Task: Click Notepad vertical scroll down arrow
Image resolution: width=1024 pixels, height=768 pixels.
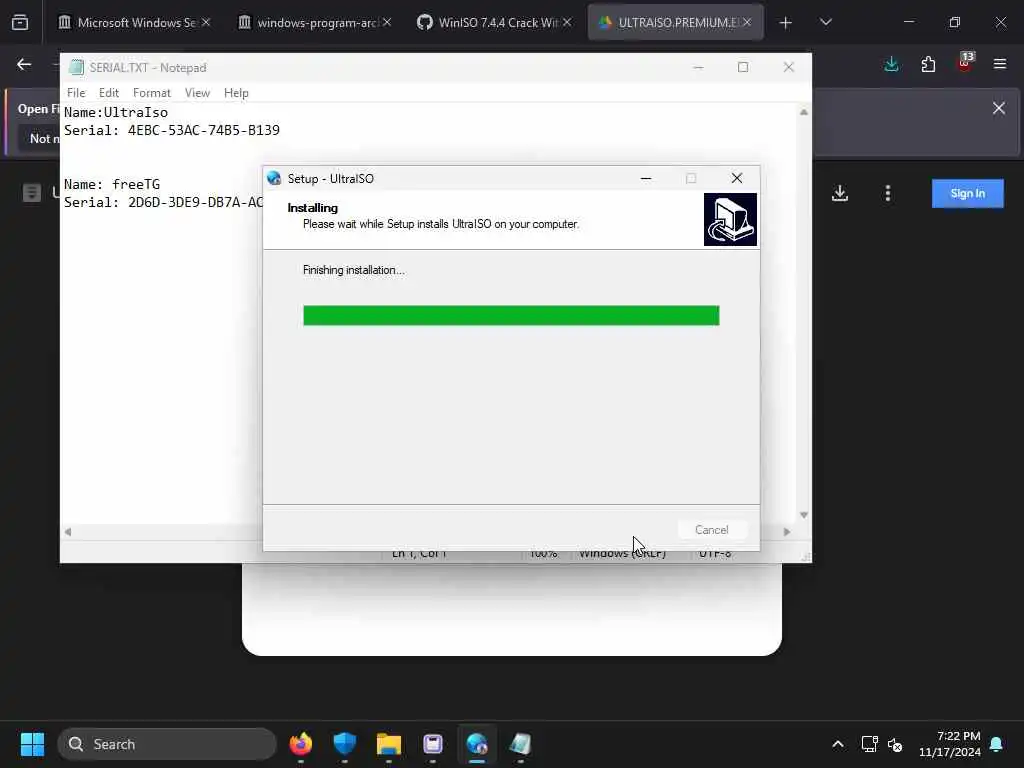Action: point(804,515)
